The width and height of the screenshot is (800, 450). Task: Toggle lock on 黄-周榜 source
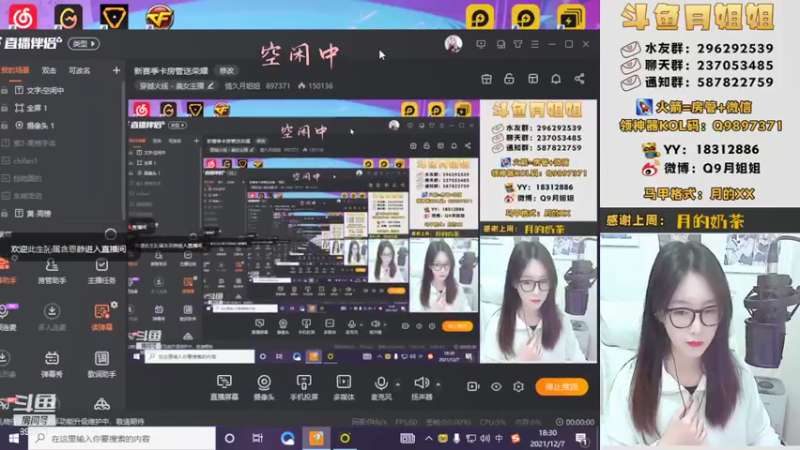(x=5, y=213)
